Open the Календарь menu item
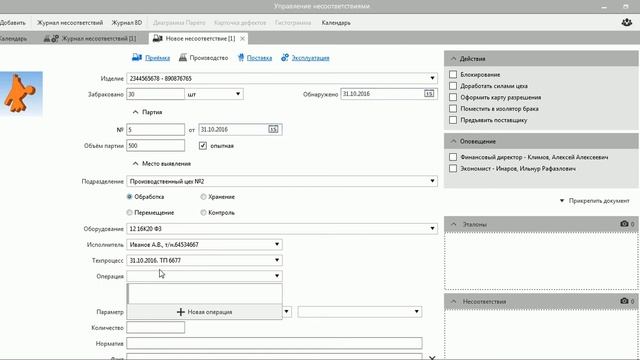Image resolution: width=640 pixels, height=360 pixels. click(x=336, y=23)
